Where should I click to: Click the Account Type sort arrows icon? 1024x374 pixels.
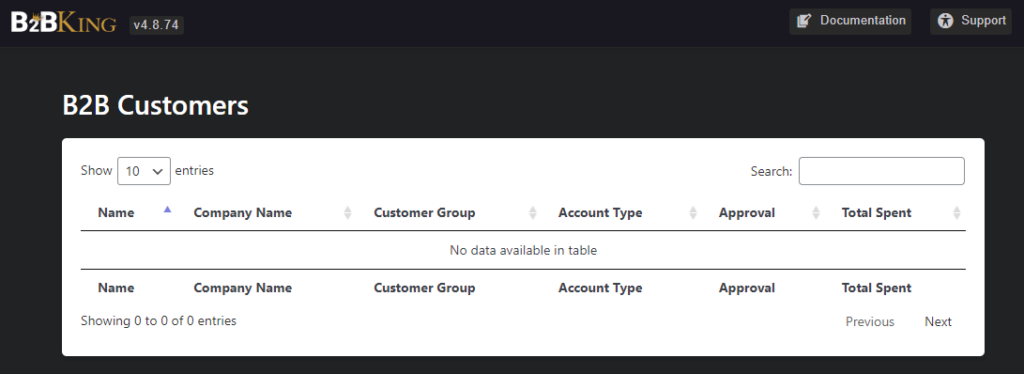pos(693,213)
